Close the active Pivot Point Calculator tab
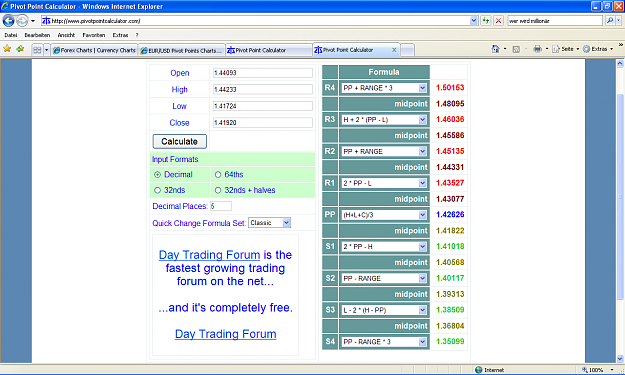This screenshot has height=375, width=625. [x=394, y=50]
